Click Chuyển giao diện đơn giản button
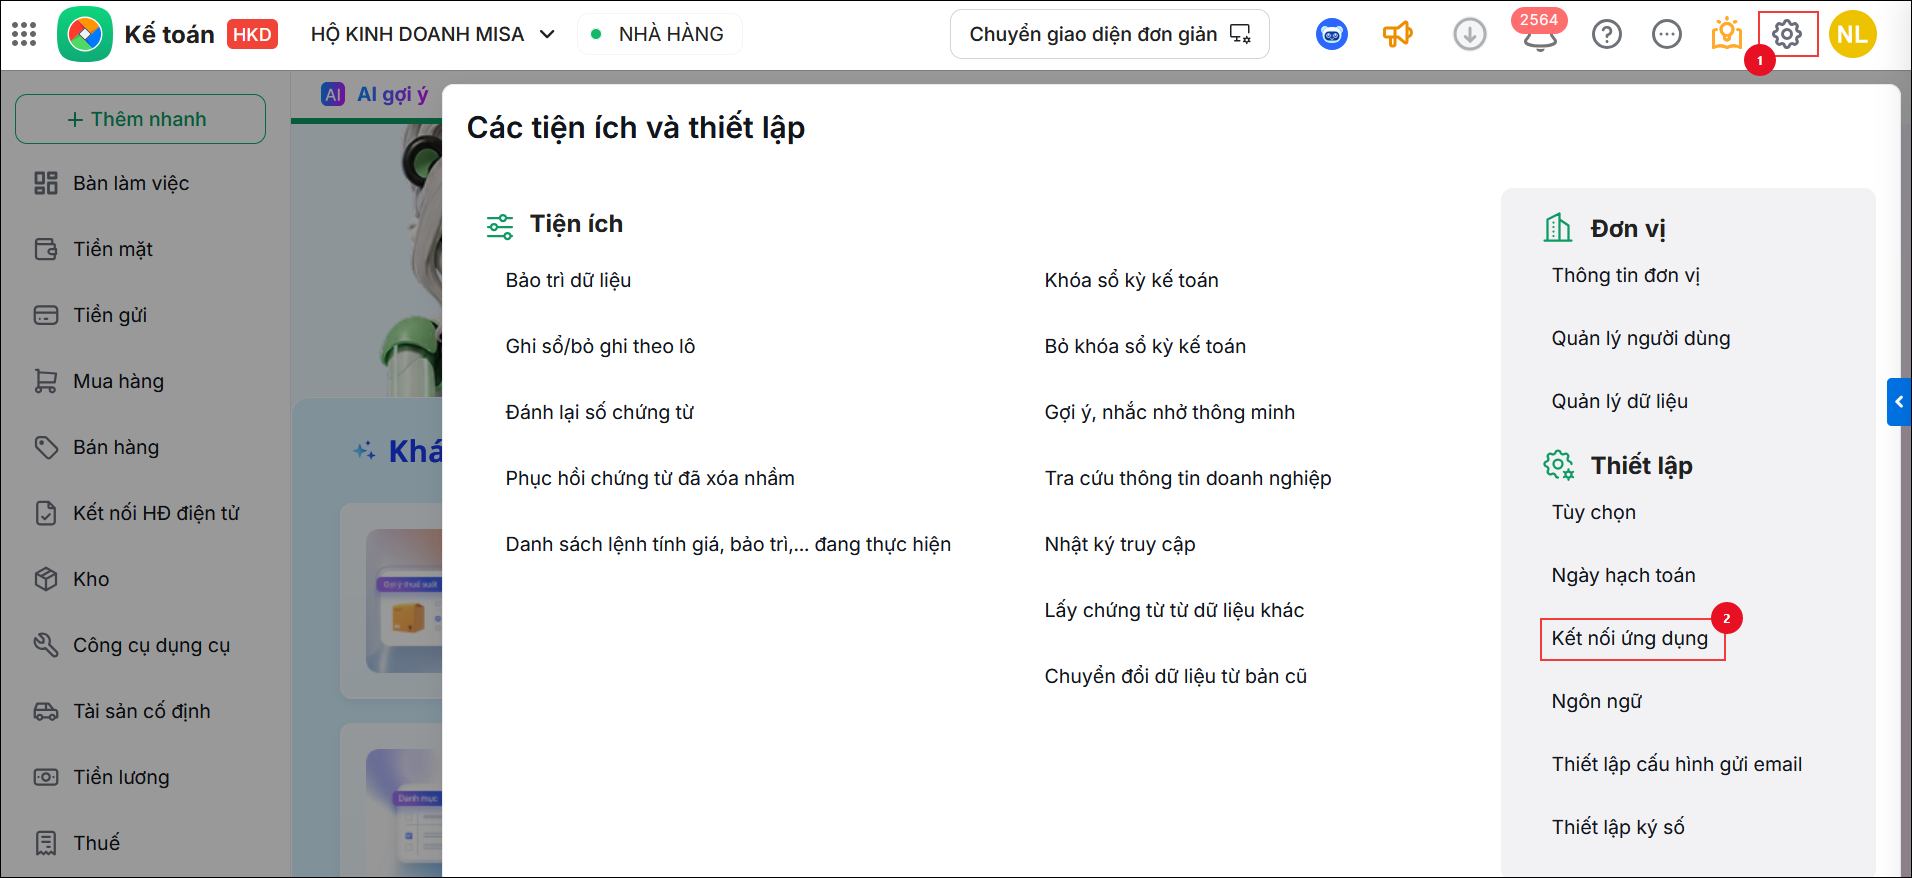1912x878 pixels. (x=1110, y=34)
